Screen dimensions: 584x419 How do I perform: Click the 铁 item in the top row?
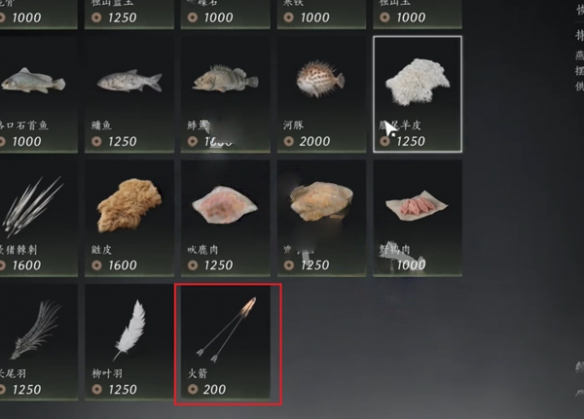pyautogui.click(x=321, y=14)
